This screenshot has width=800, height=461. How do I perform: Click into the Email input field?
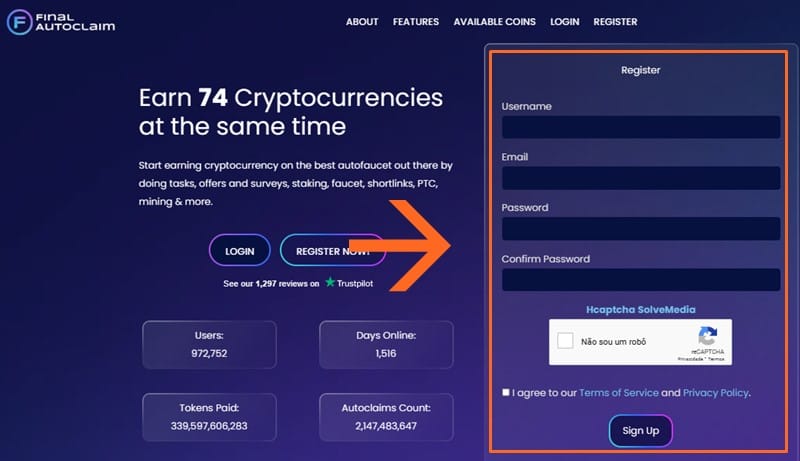[640, 178]
